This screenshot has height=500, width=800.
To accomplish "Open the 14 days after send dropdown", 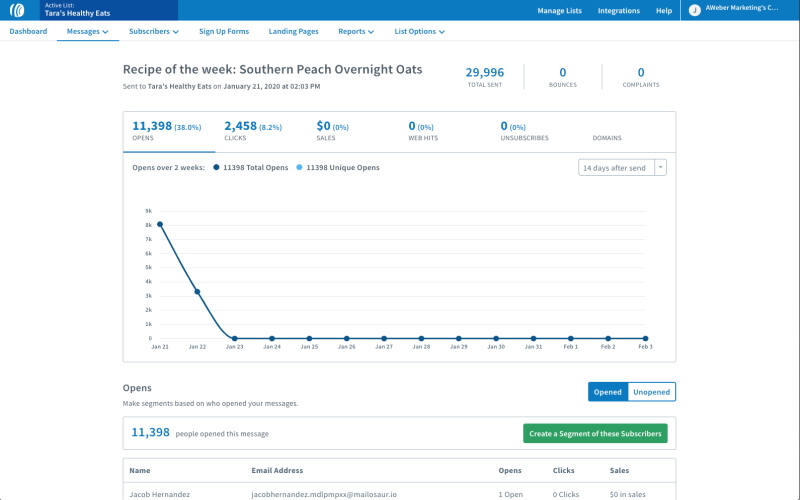I will [x=622, y=168].
